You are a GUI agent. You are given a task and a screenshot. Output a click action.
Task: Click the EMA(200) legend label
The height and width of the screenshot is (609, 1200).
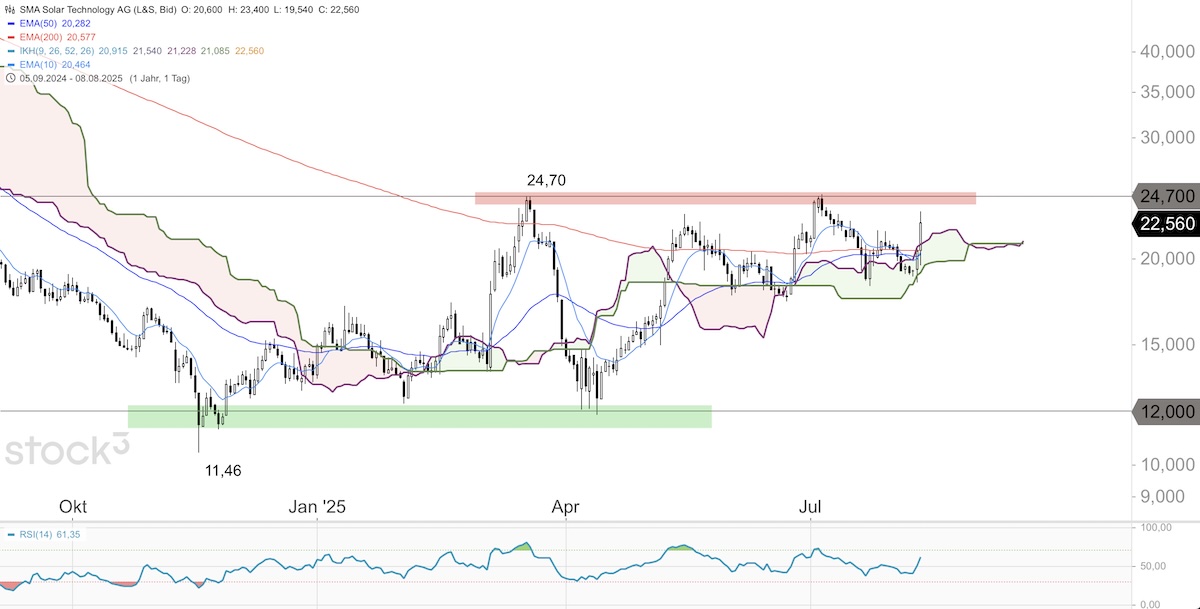(41, 37)
